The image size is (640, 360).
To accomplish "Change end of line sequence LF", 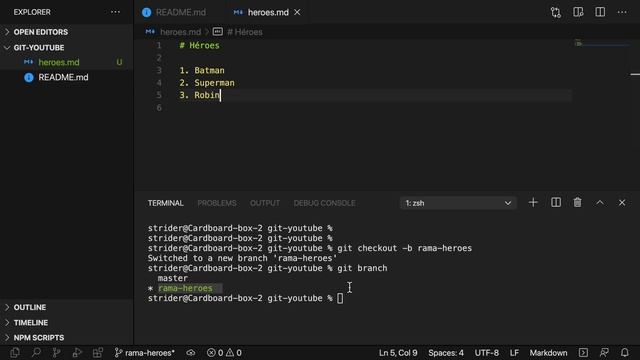I will pyautogui.click(x=514, y=353).
